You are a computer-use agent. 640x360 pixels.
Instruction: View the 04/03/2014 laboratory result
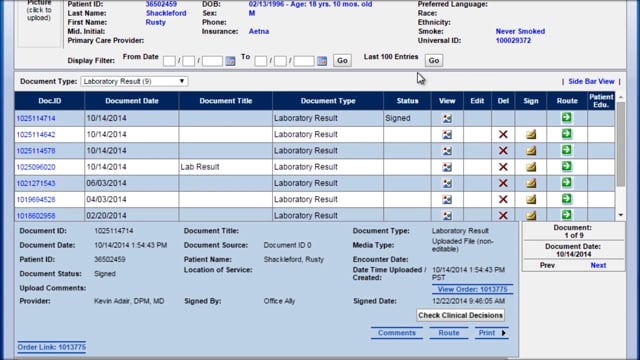click(x=447, y=200)
